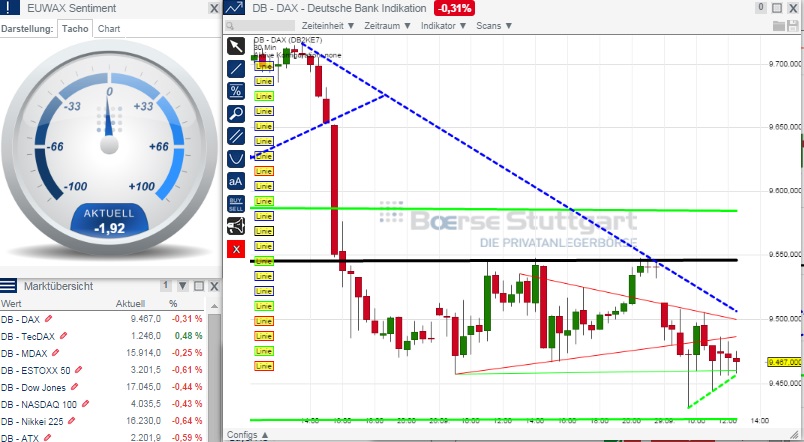Switch to the Tacho tab
Viewport: 804px width, 442px height.
coord(75,29)
